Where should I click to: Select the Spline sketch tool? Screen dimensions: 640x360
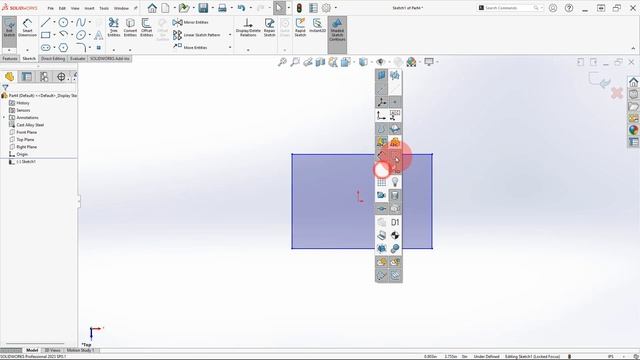(81, 22)
